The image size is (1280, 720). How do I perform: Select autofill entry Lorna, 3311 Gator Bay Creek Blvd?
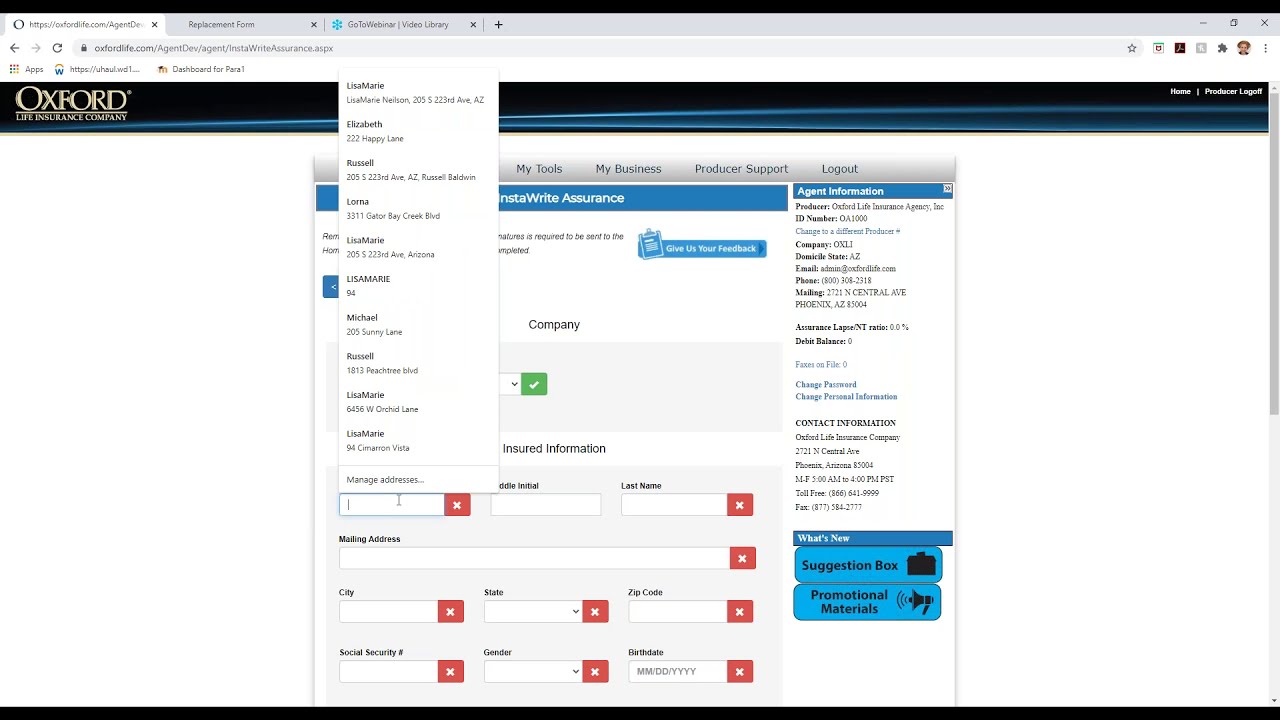[x=418, y=208]
